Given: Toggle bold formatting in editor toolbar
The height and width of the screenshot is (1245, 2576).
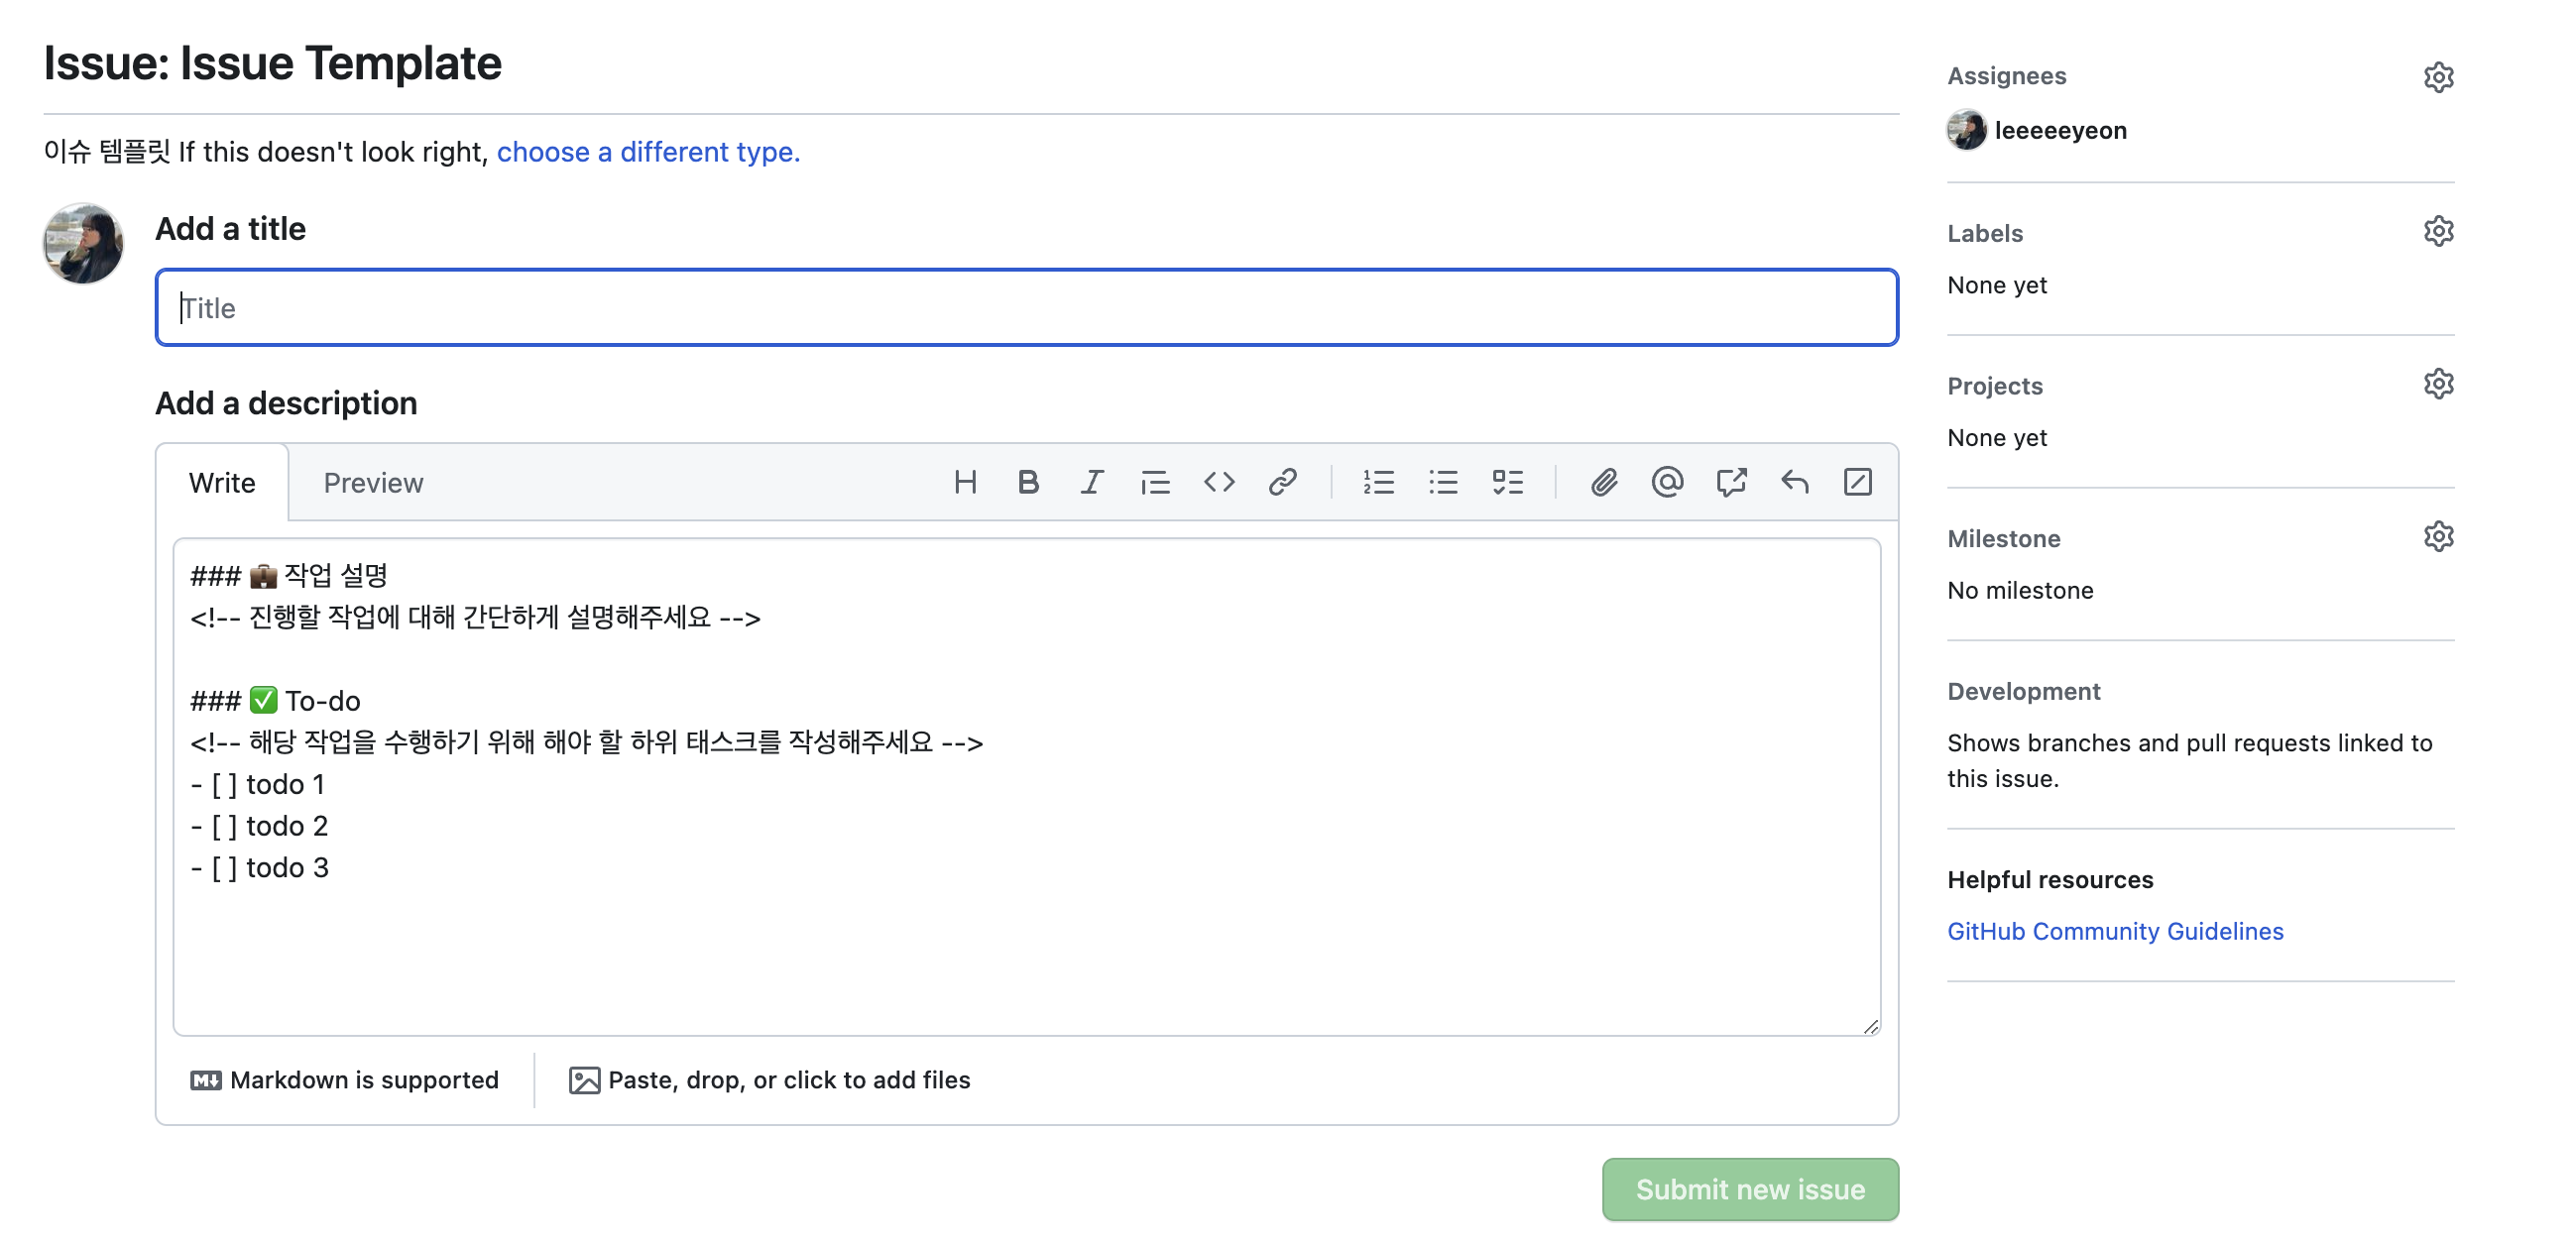Looking at the screenshot, I should (x=1027, y=483).
